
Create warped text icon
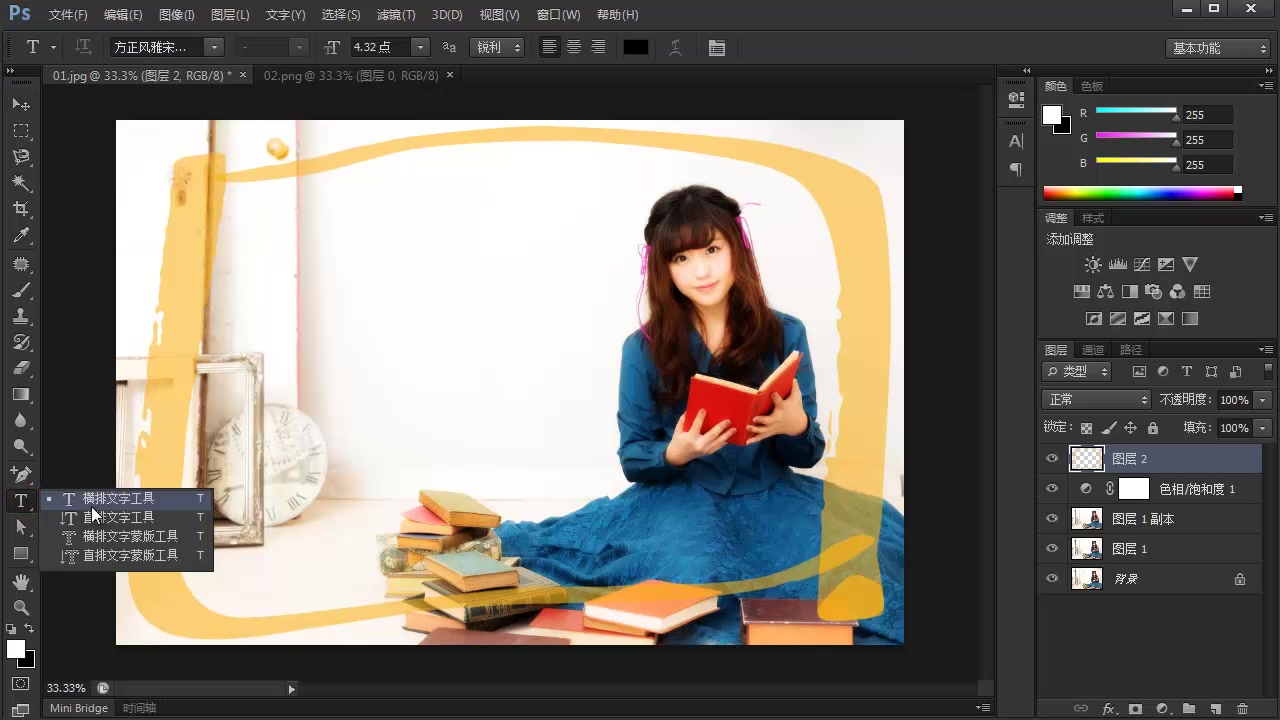(675, 47)
